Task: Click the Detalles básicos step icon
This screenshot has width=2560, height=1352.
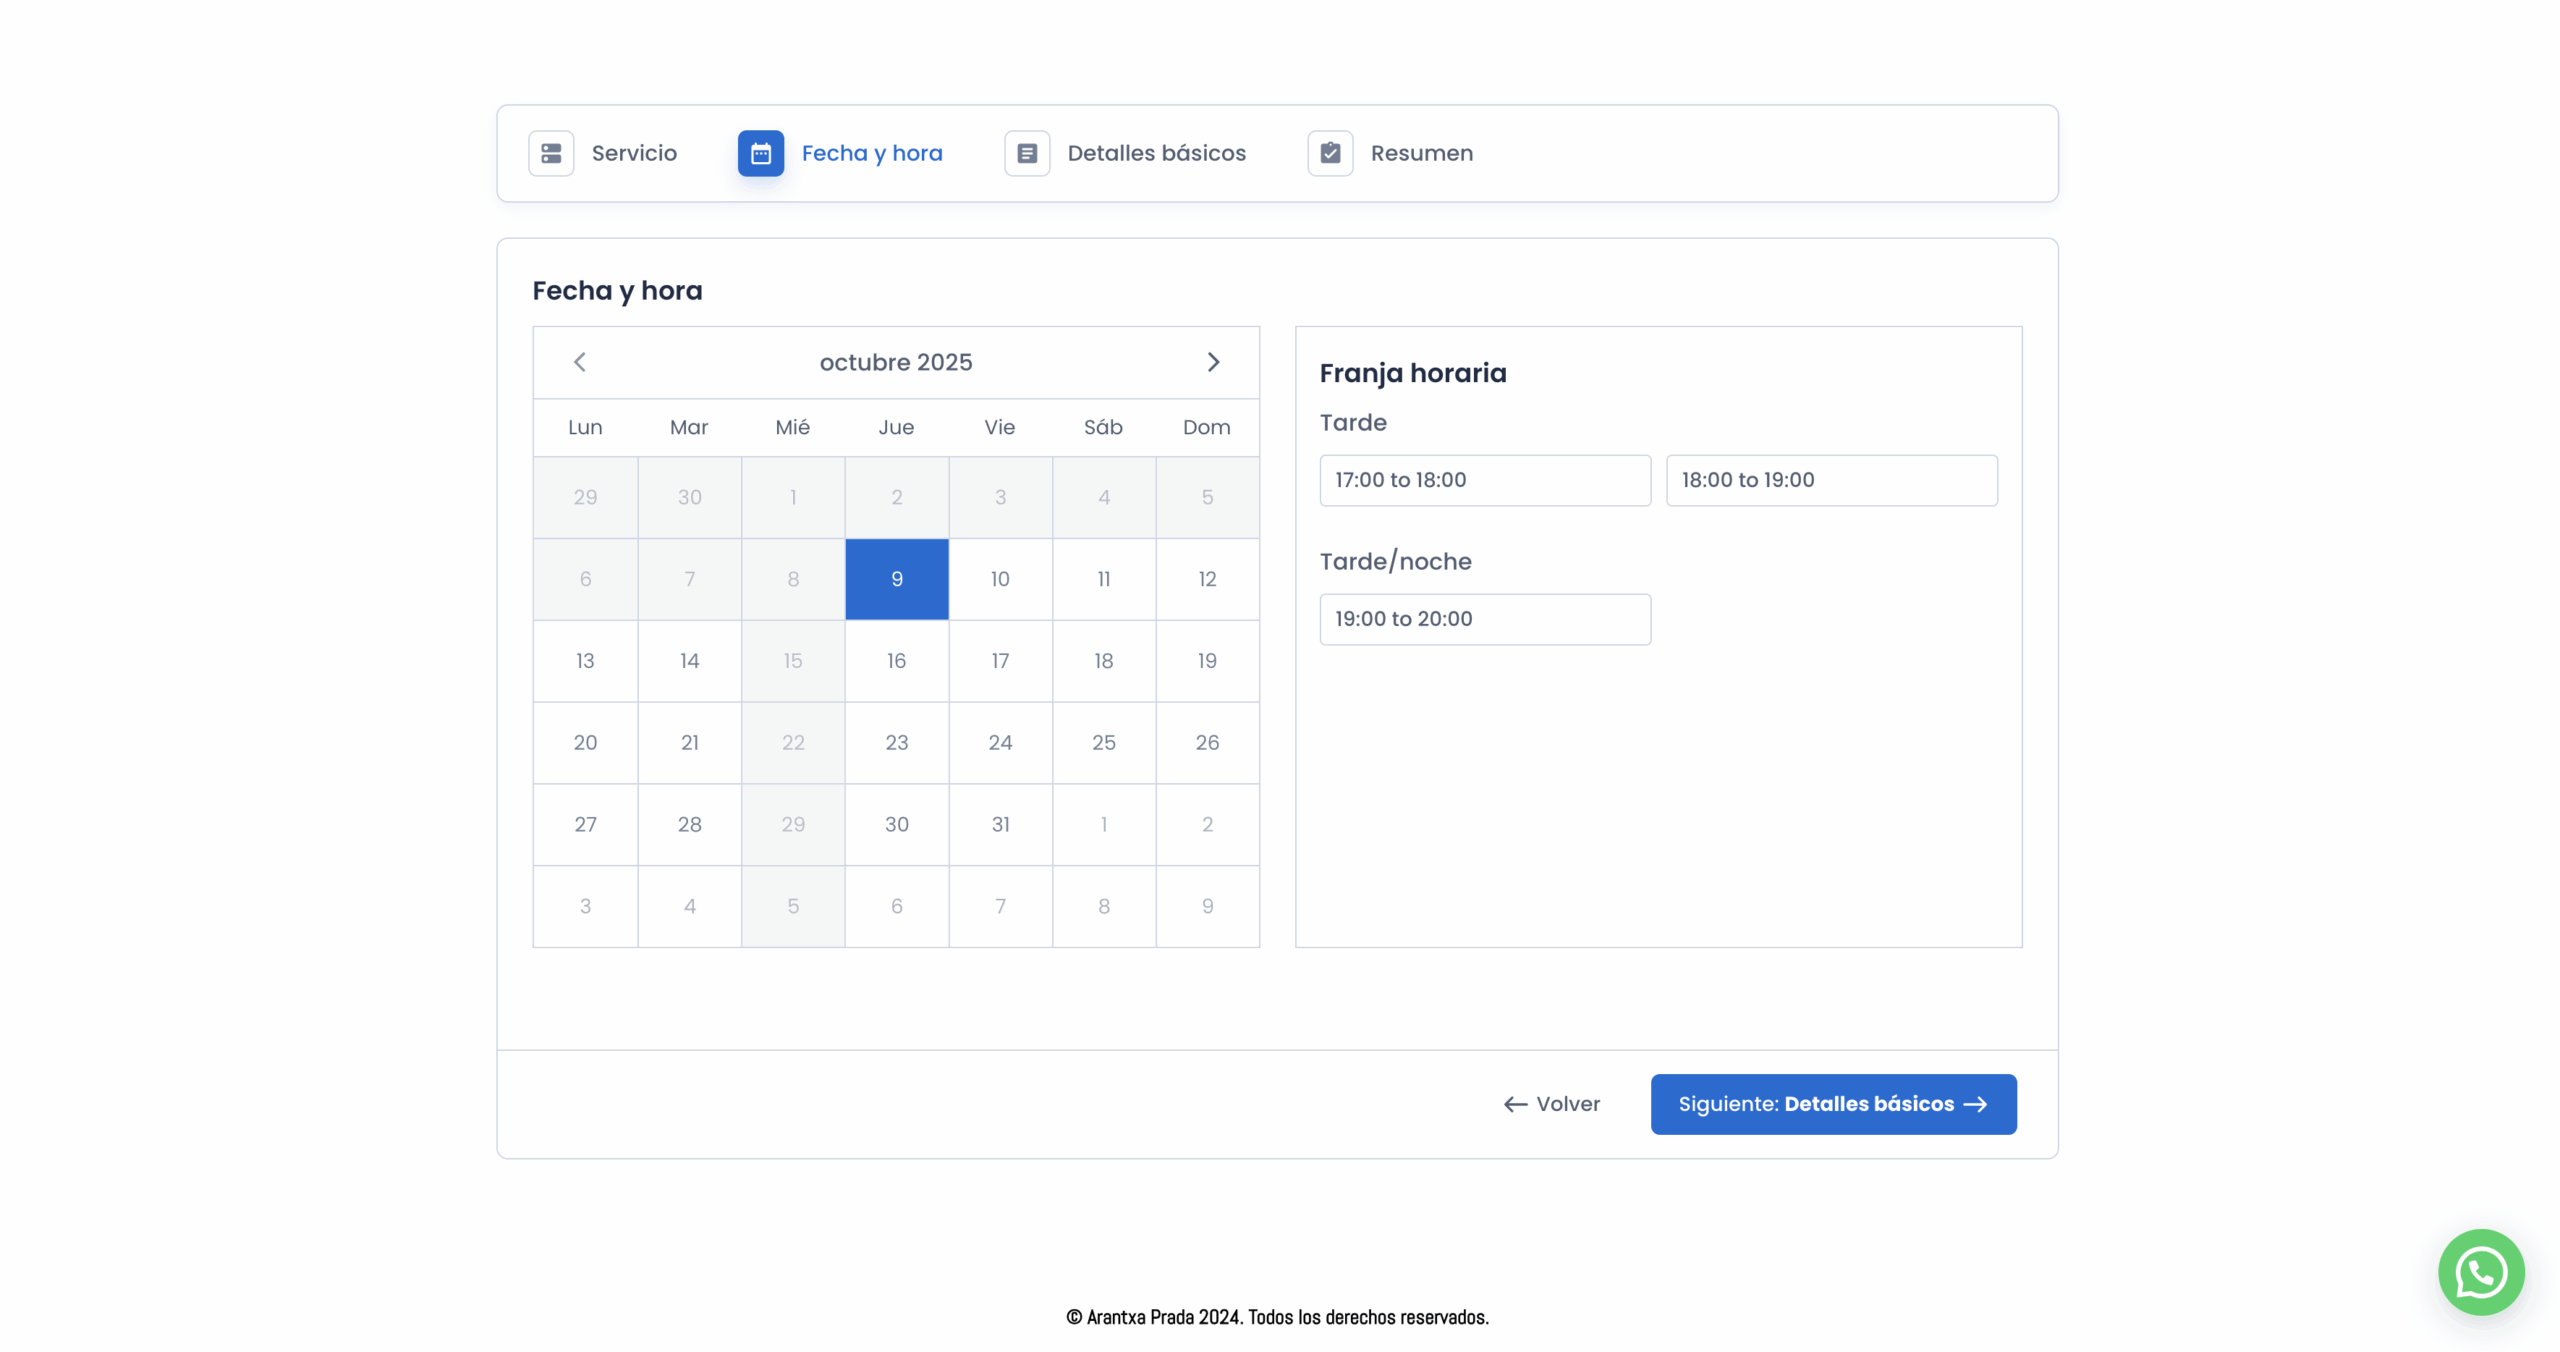Action: 1027,153
